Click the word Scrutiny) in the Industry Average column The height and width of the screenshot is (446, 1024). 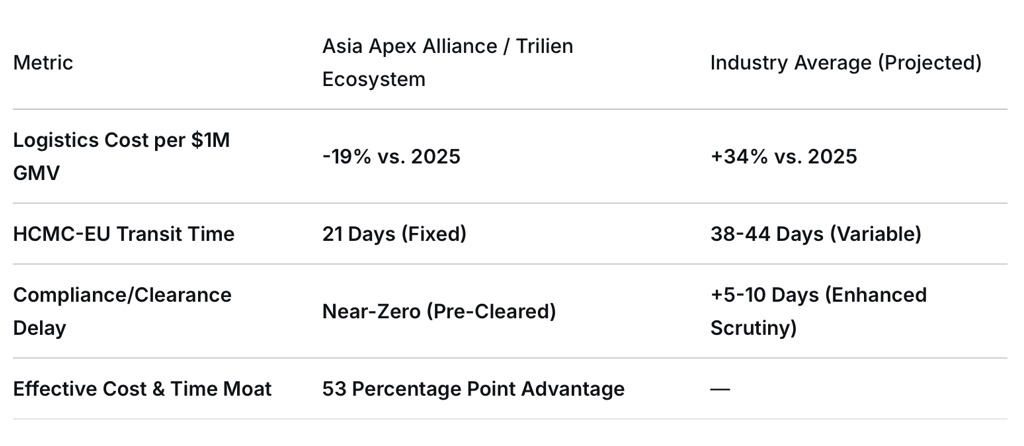tap(753, 328)
